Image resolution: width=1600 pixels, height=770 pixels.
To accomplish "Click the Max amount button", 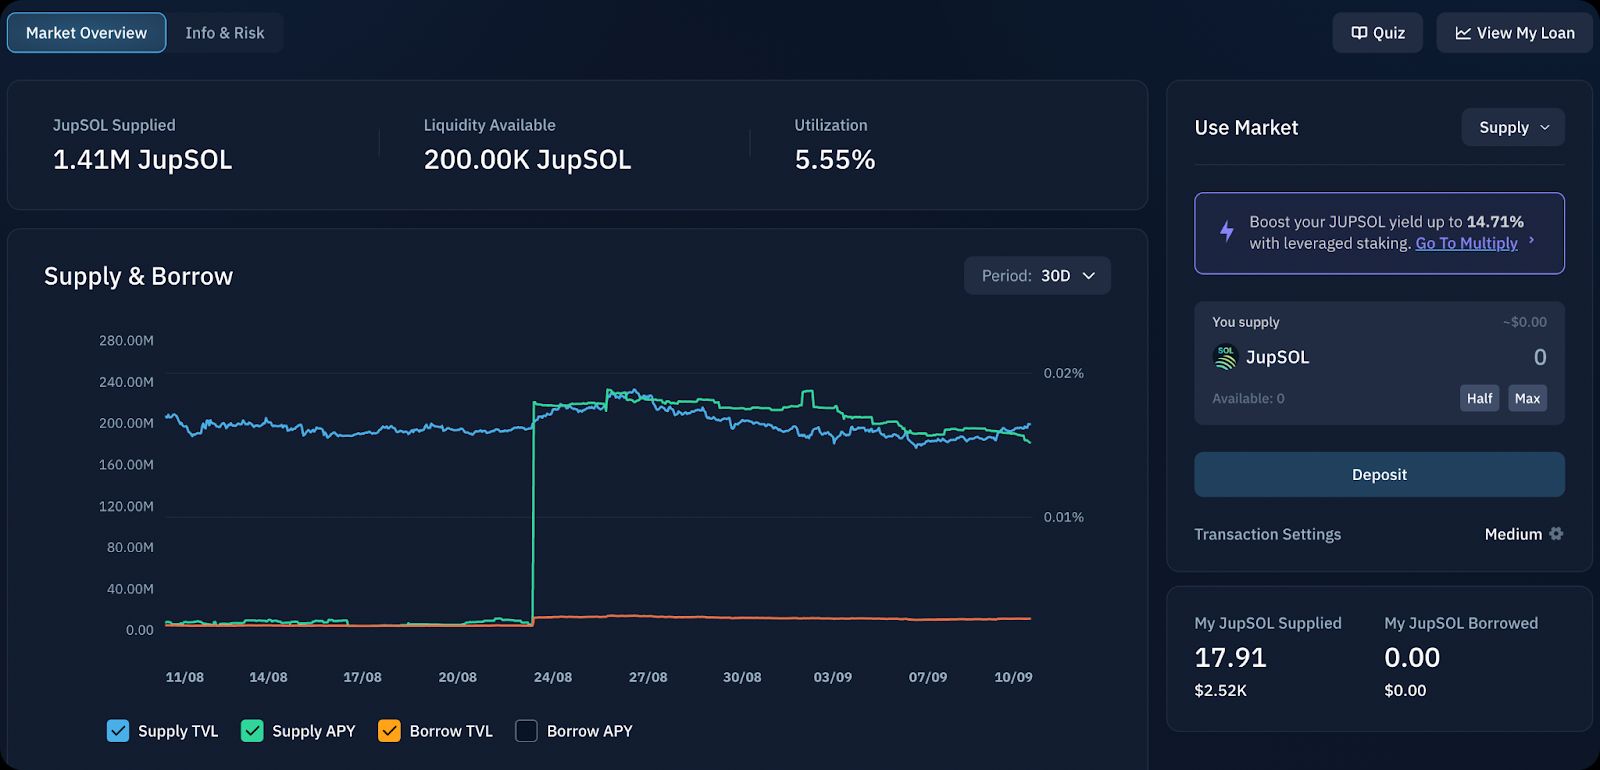I will pyautogui.click(x=1527, y=398).
